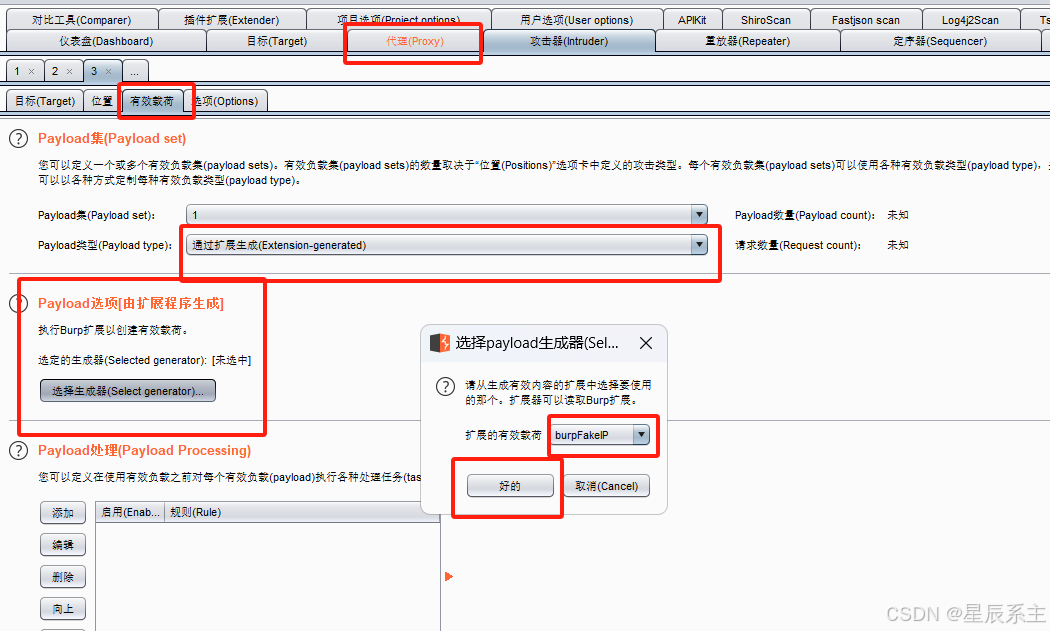Image resolution: width=1050 pixels, height=631 pixels.
Task: Open the Extender plugin tab
Action: coord(232,20)
